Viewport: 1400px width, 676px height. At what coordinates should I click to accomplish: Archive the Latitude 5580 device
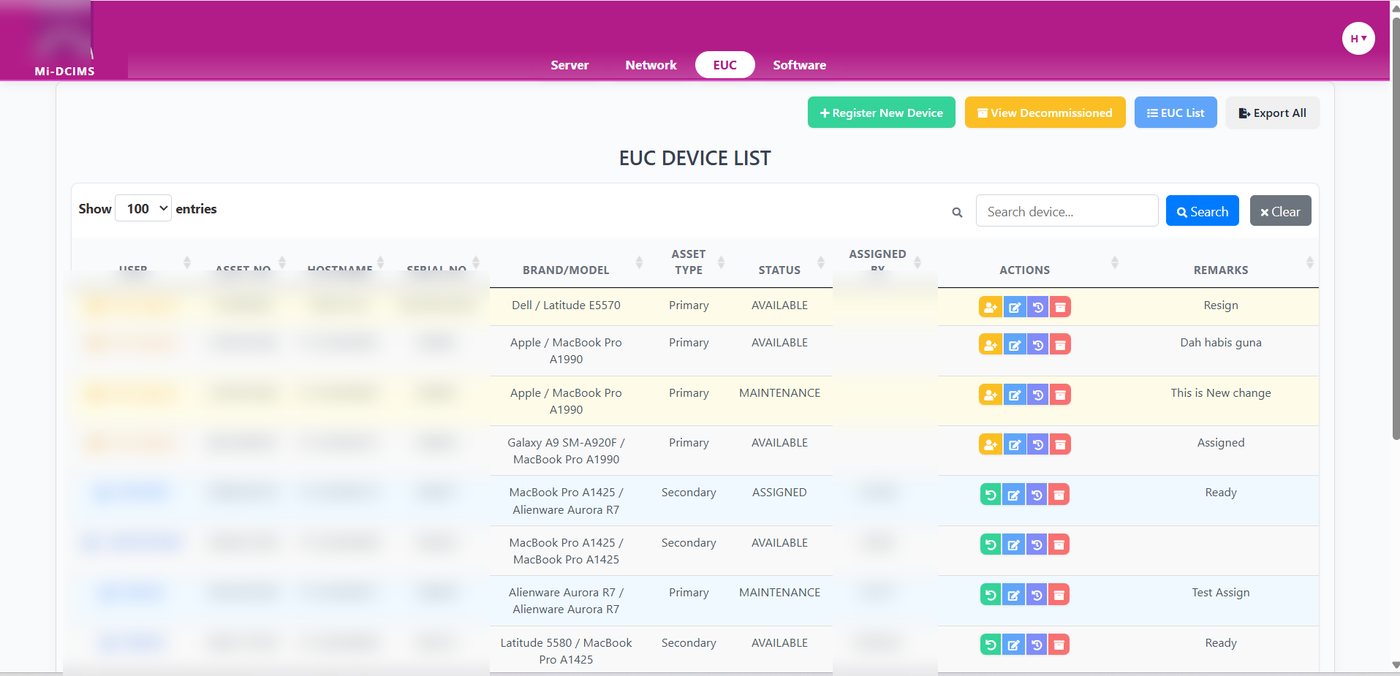[x=1061, y=645]
